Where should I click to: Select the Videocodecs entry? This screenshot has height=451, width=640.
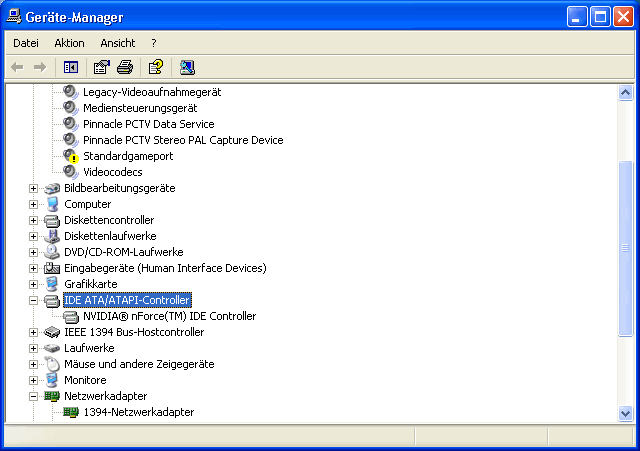(113, 172)
